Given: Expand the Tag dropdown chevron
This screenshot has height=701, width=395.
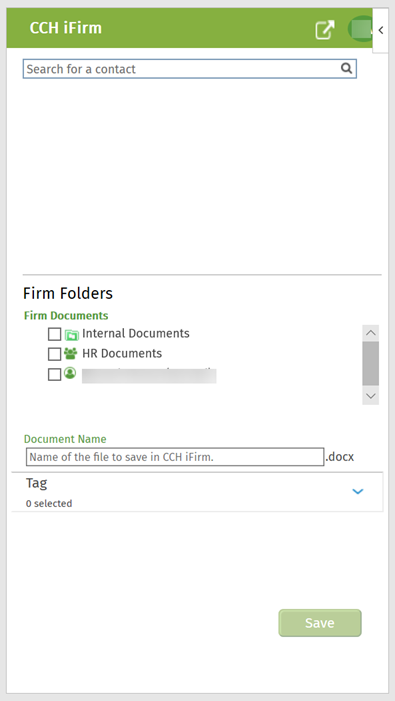Looking at the screenshot, I should [358, 491].
